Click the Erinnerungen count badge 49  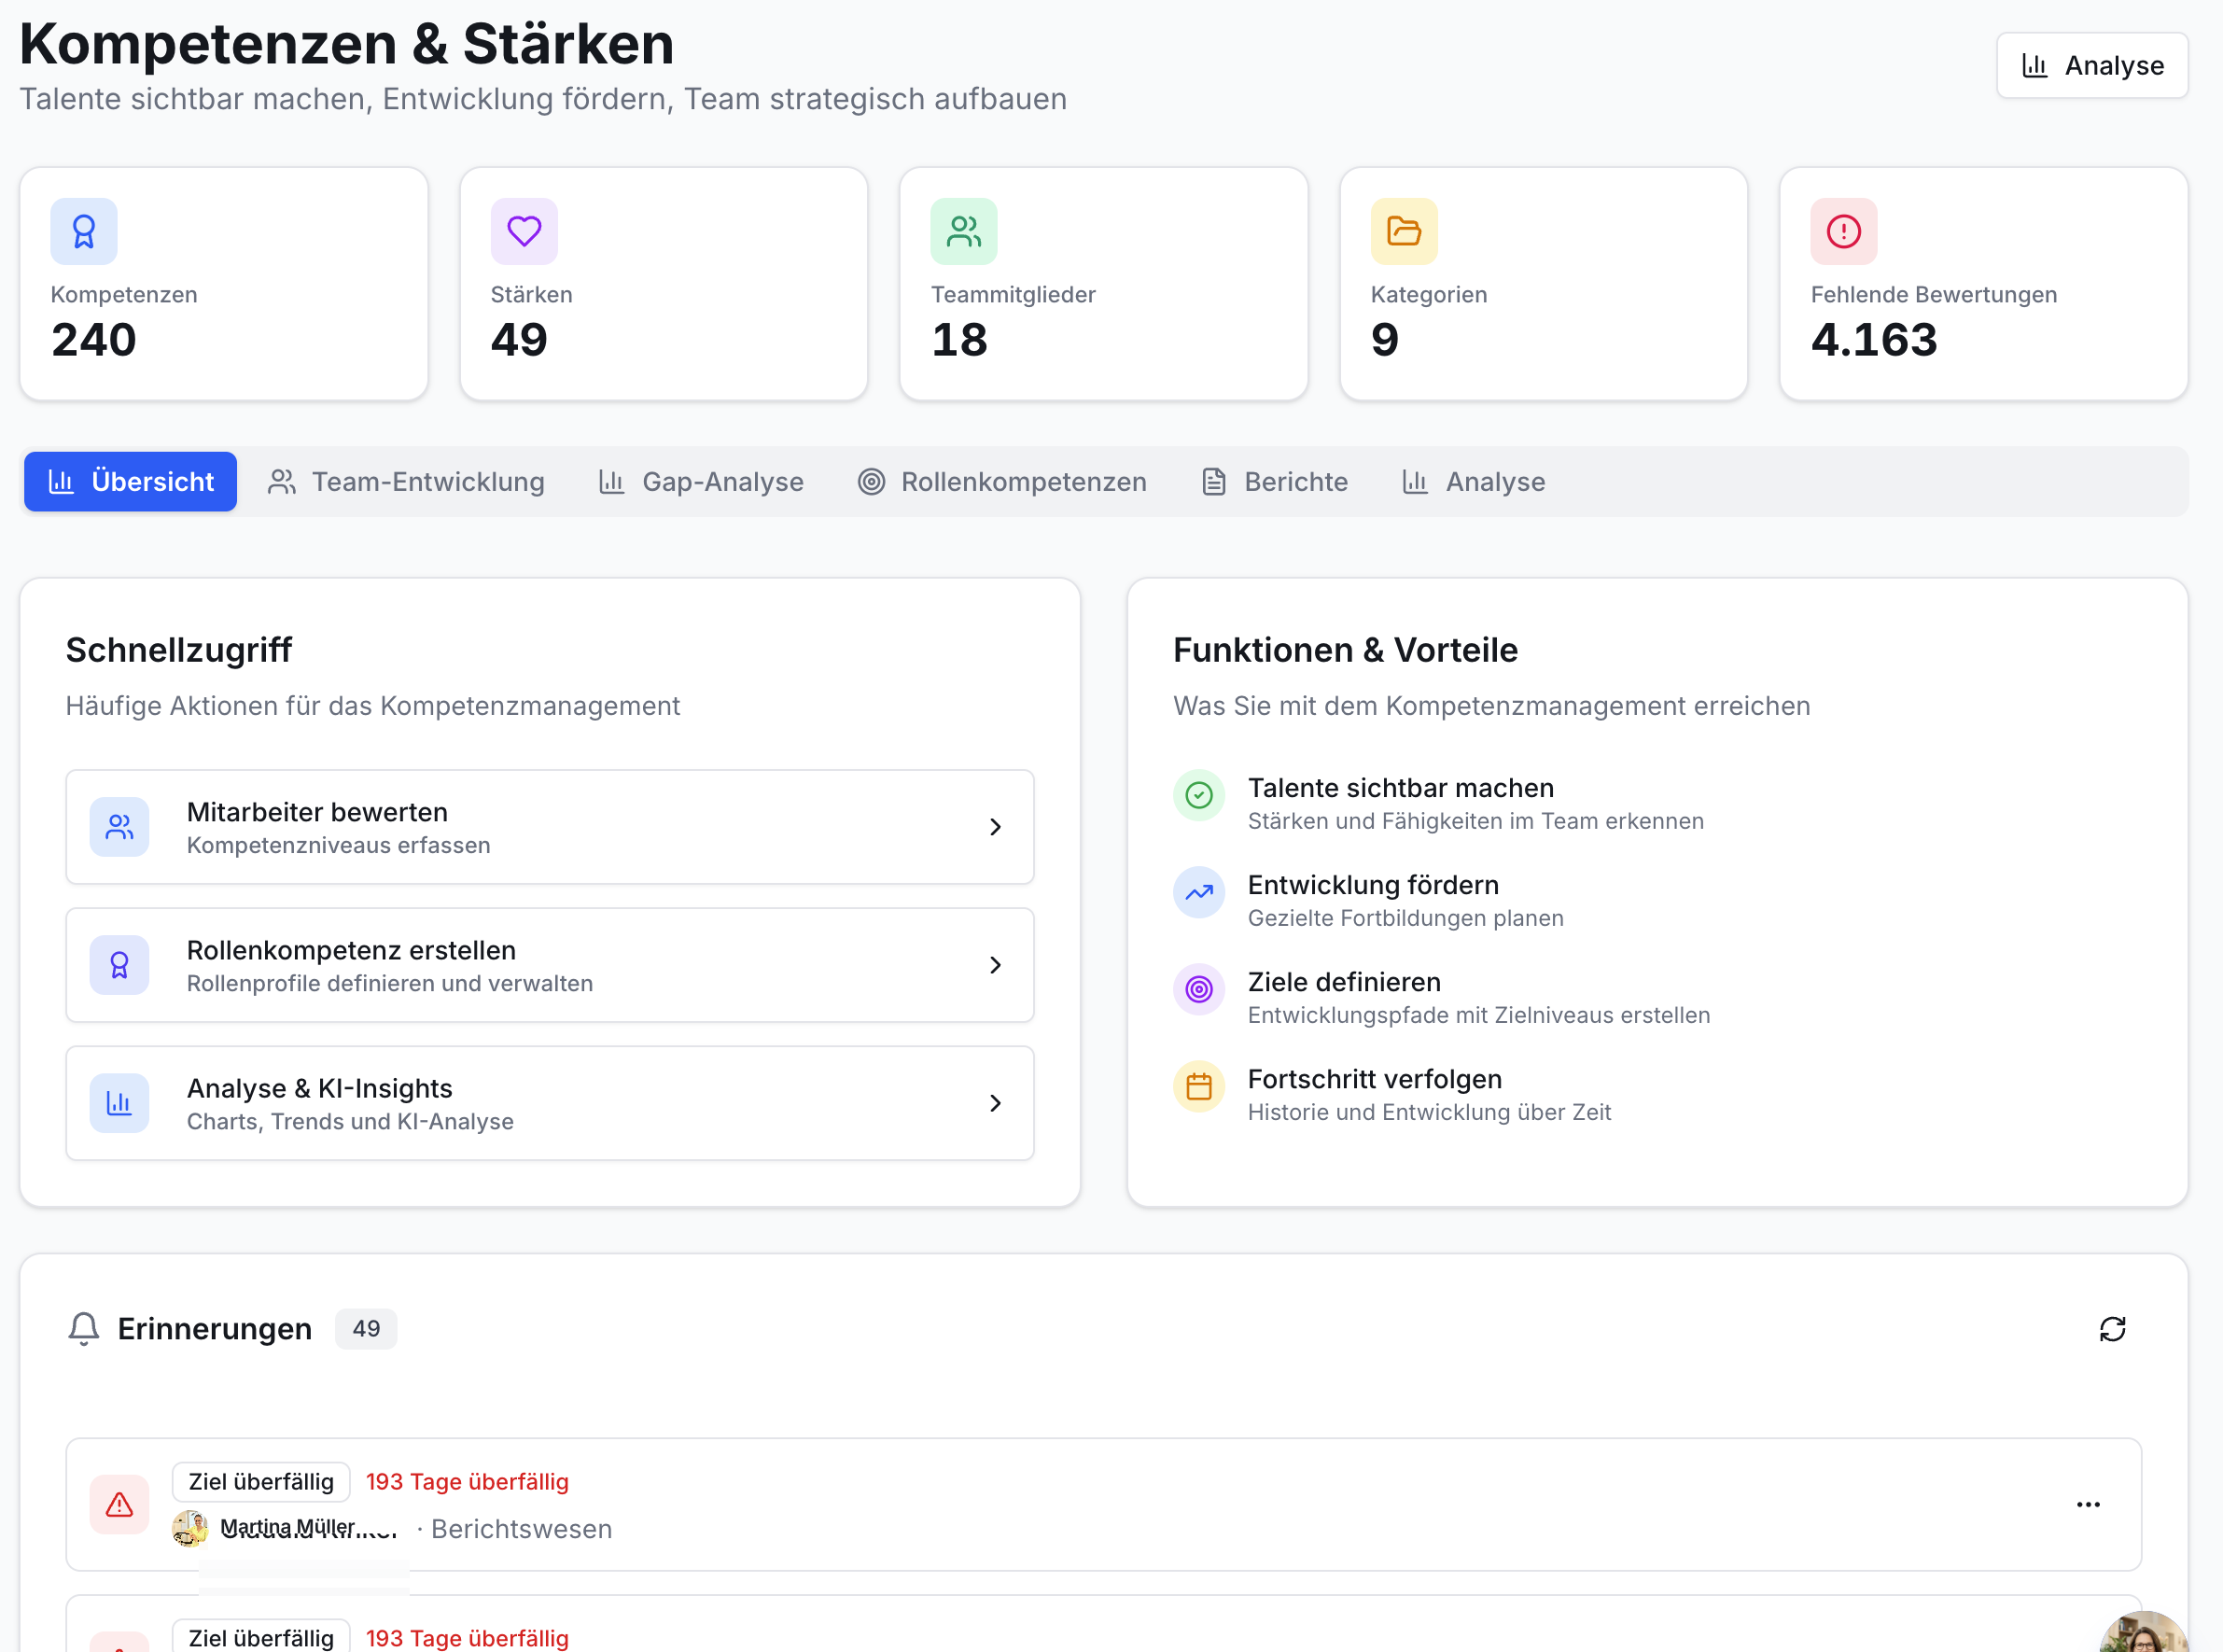click(x=366, y=1330)
